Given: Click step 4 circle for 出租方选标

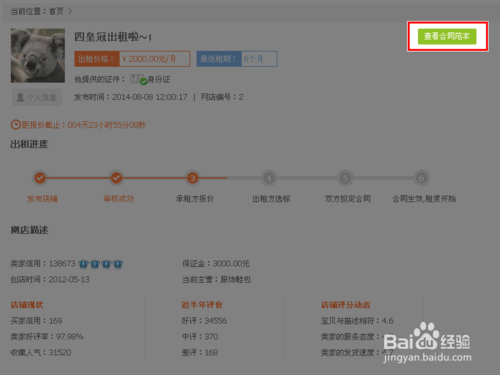Looking at the screenshot, I should (x=269, y=178).
